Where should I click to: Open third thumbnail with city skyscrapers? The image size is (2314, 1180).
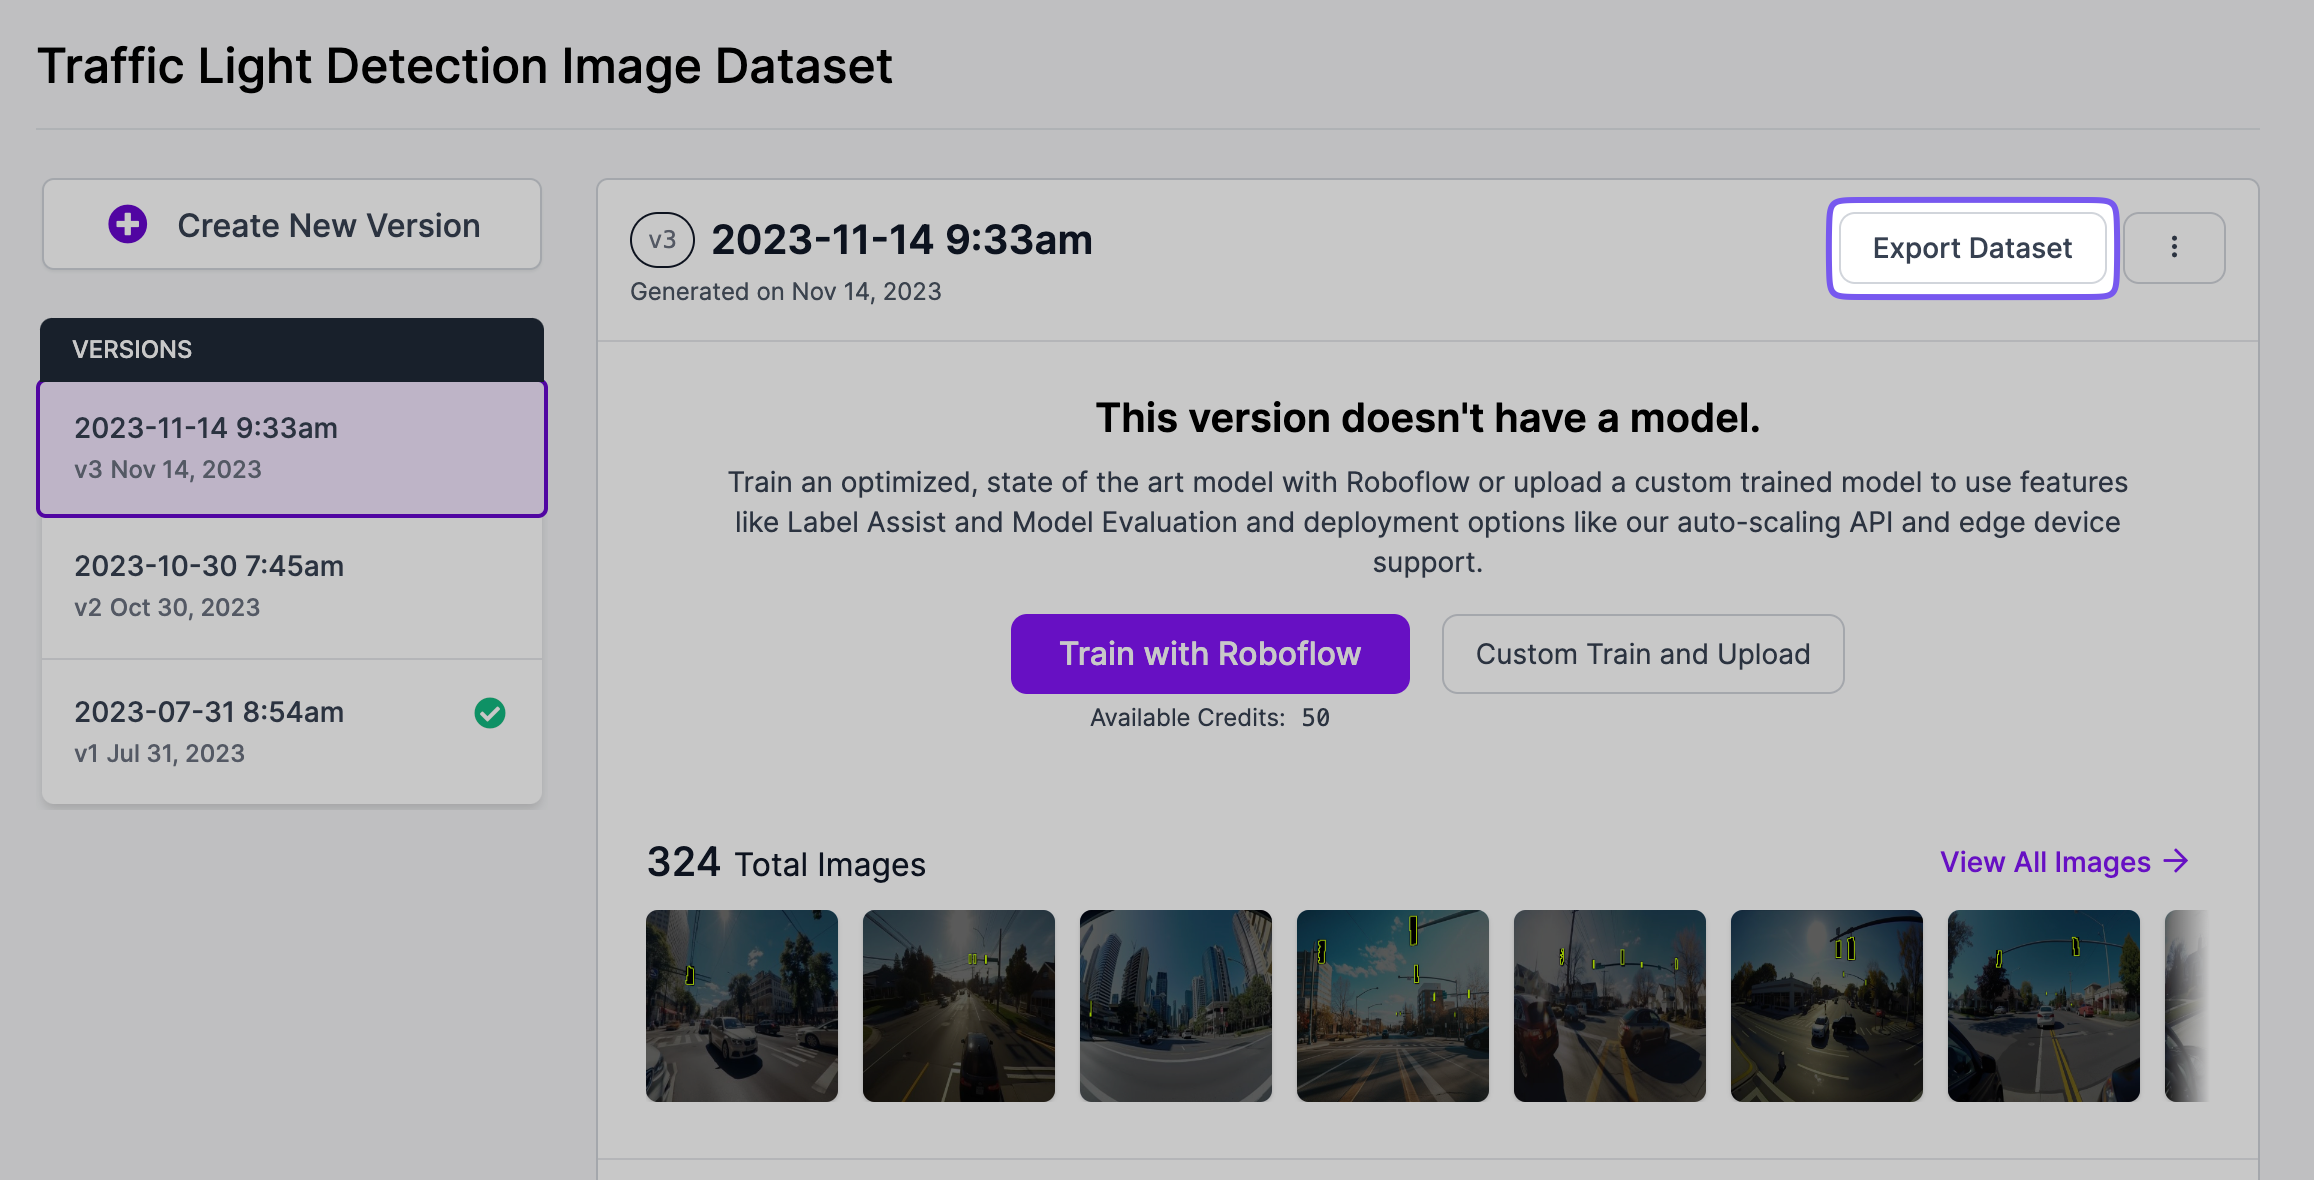tap(1176, 1006)
